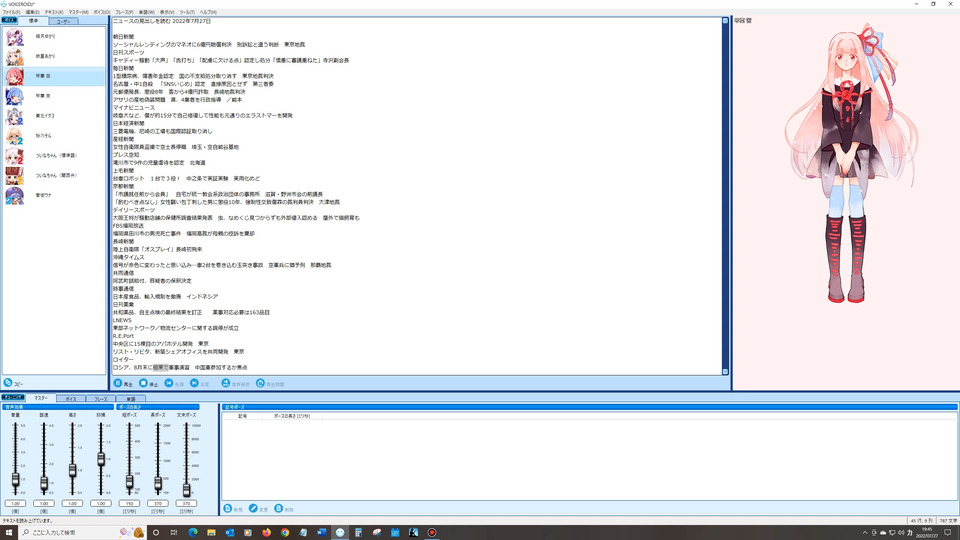Click the 朝日新聞 line in editor

(124, 37)
